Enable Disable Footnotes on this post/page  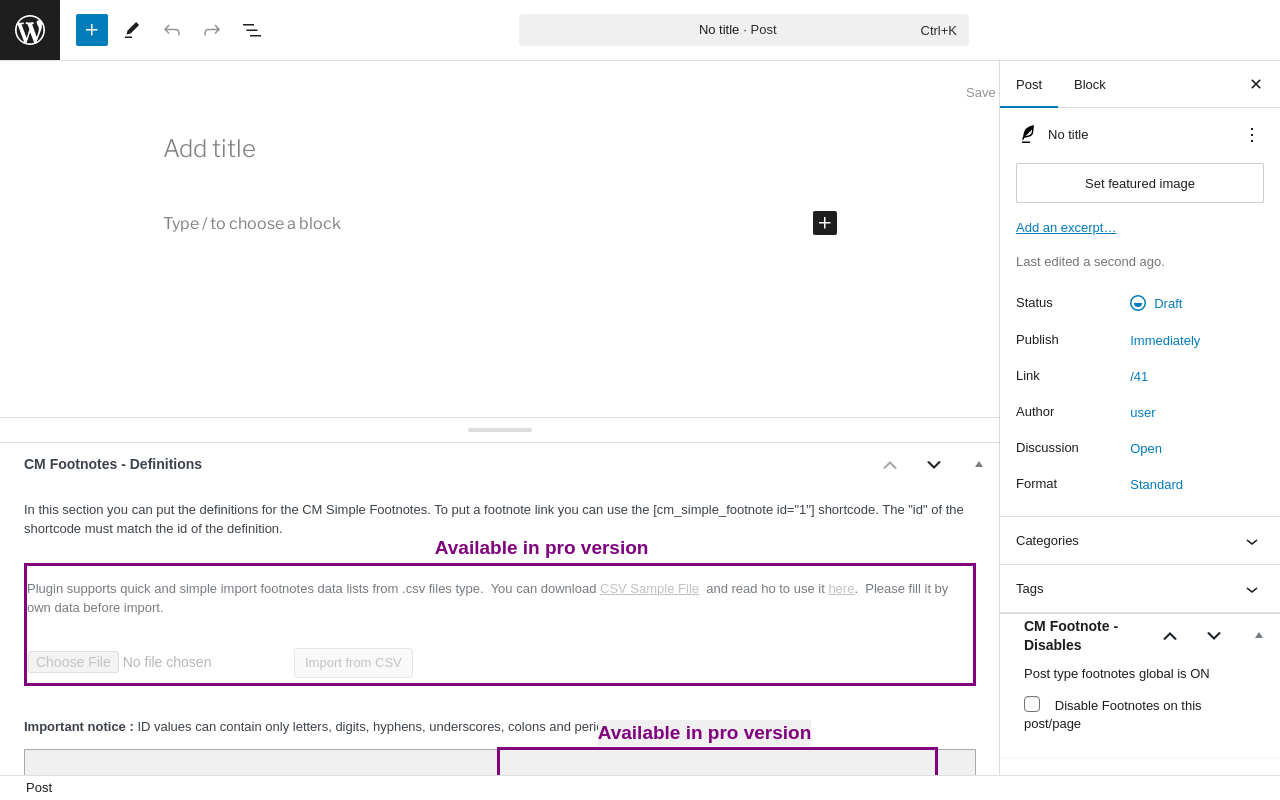[1032, 704]
